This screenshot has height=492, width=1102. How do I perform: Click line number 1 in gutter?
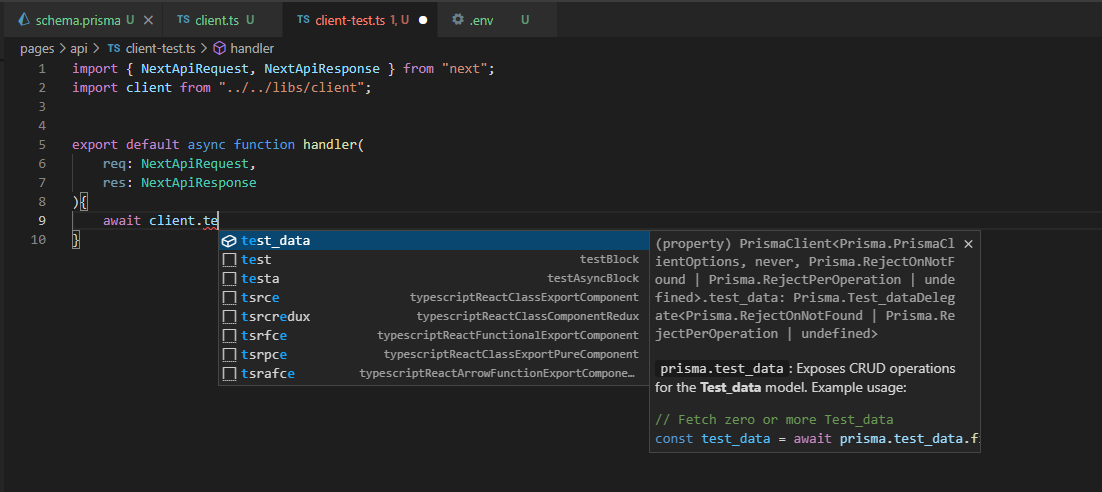coord(42,68)
